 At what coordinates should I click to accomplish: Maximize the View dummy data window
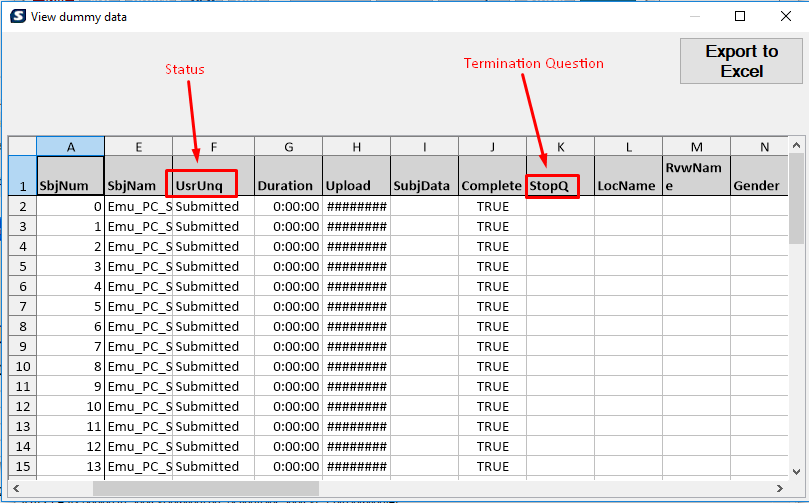coord(740,16)
